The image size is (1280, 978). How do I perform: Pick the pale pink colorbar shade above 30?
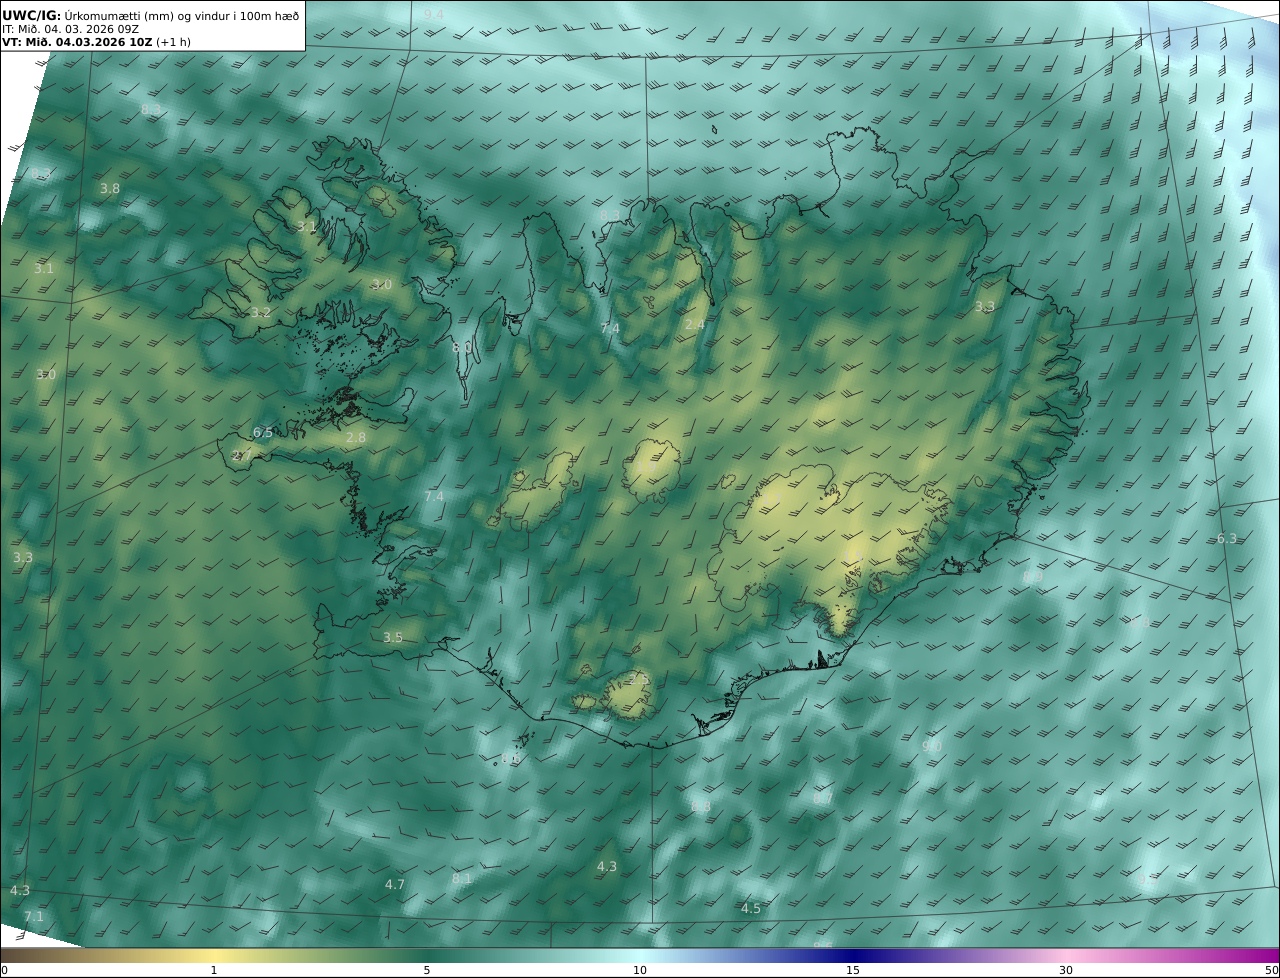(x=1066, y=955)
